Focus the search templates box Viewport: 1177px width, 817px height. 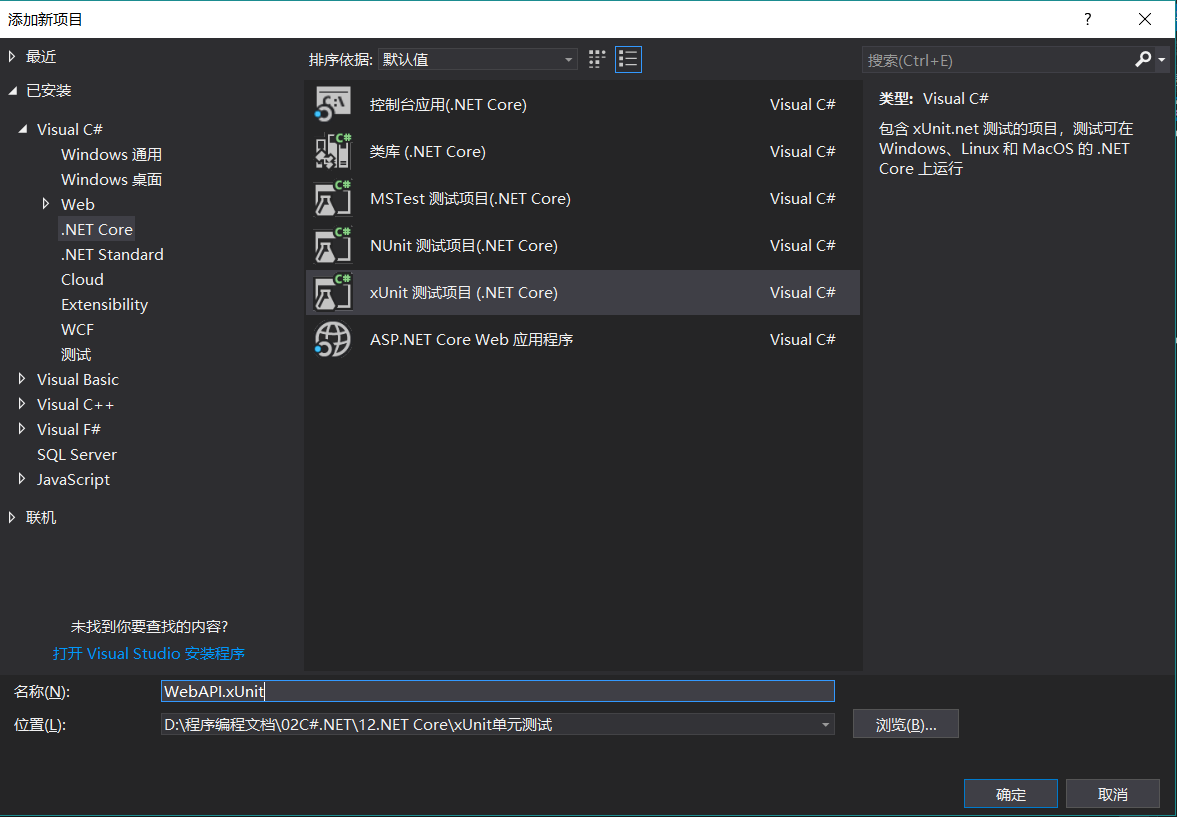(998, 60)
